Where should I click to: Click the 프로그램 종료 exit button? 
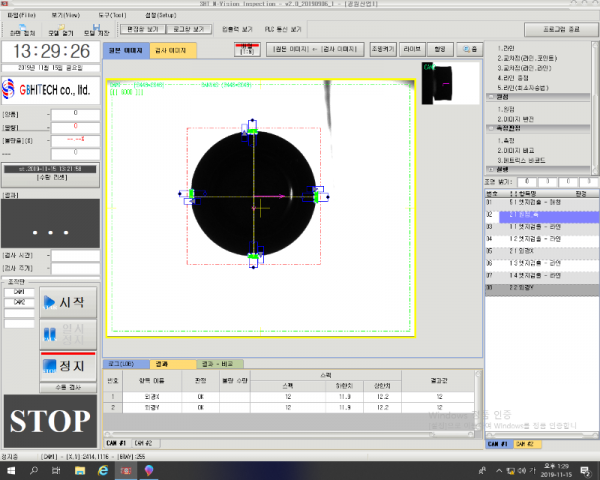pos(560,31)
